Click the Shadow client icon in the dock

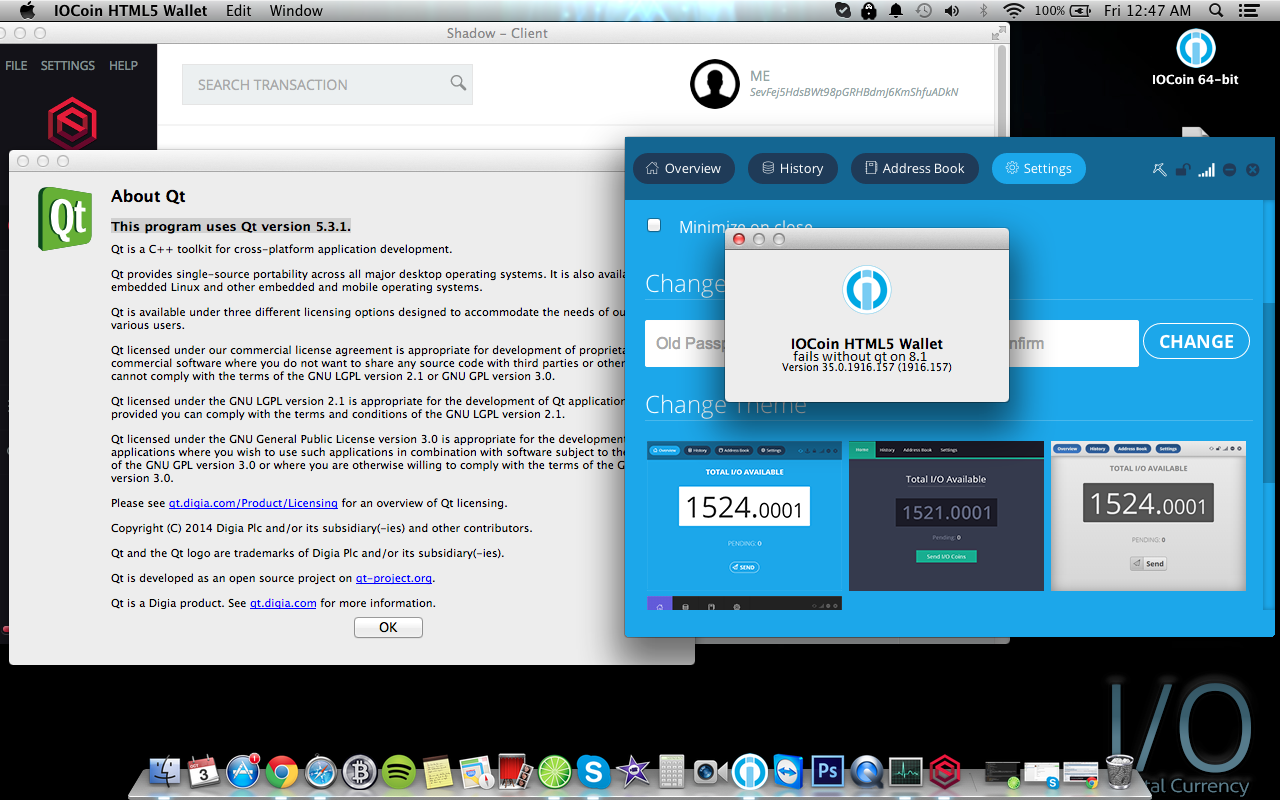pyautogui.click(x=944, y=771)
